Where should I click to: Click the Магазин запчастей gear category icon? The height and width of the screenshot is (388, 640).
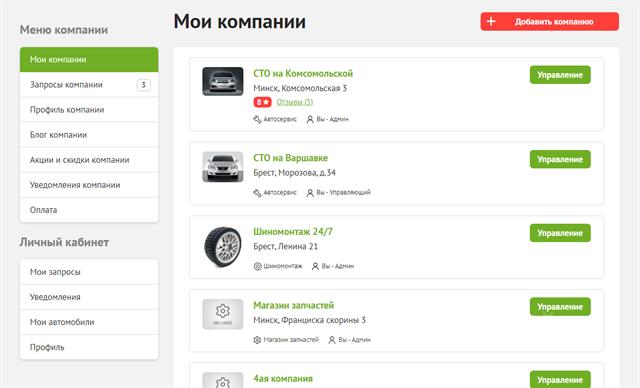(257, 340)
